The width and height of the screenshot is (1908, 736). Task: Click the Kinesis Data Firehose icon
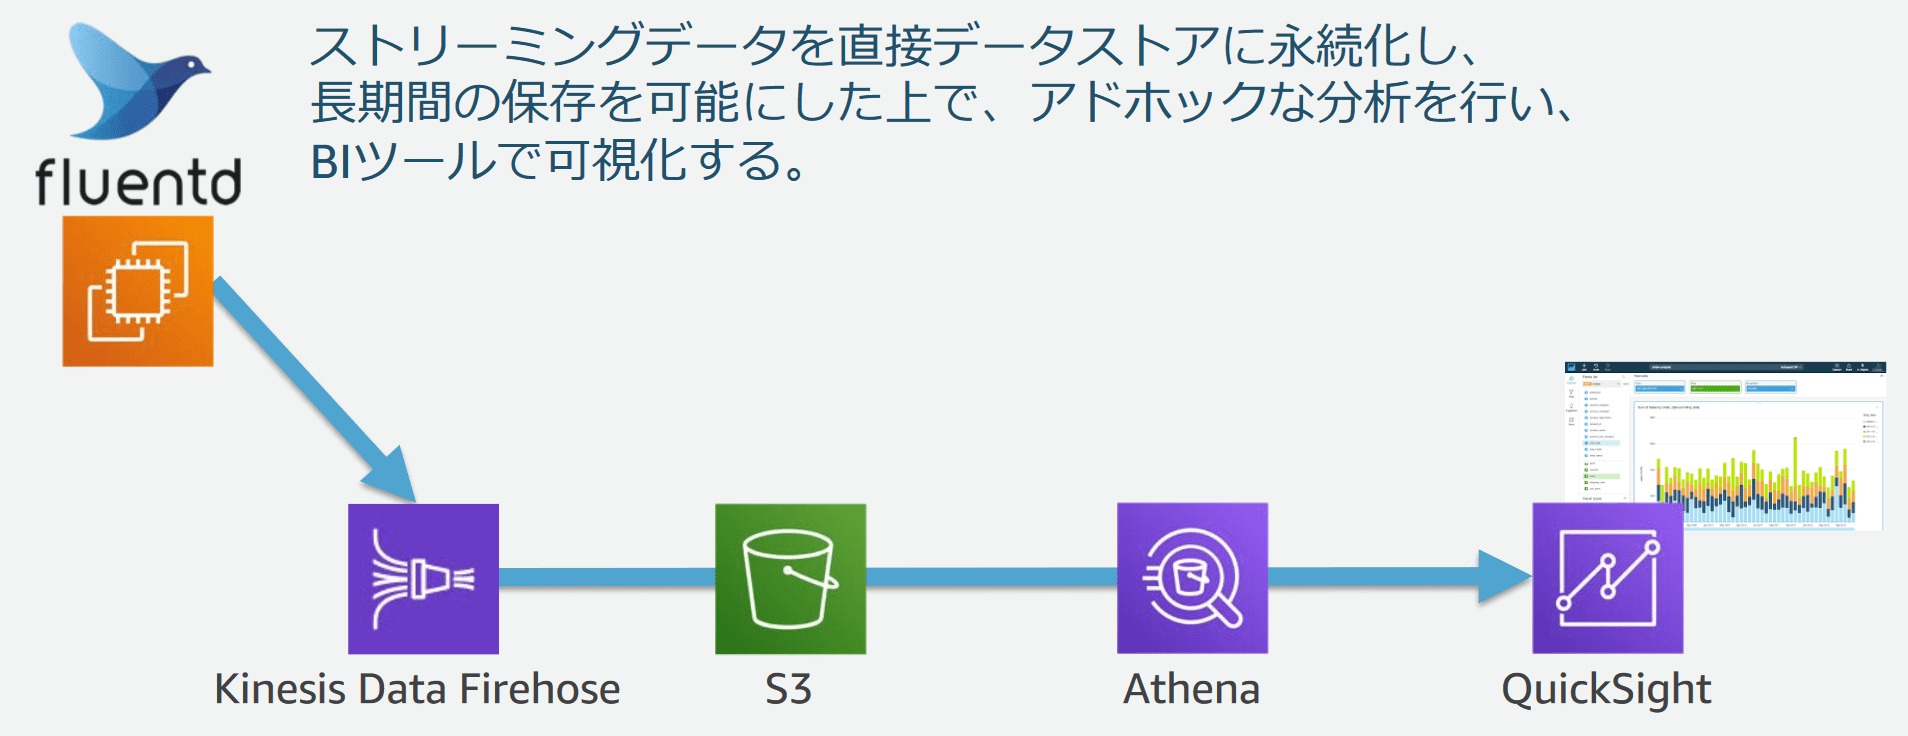coord(423,579)
